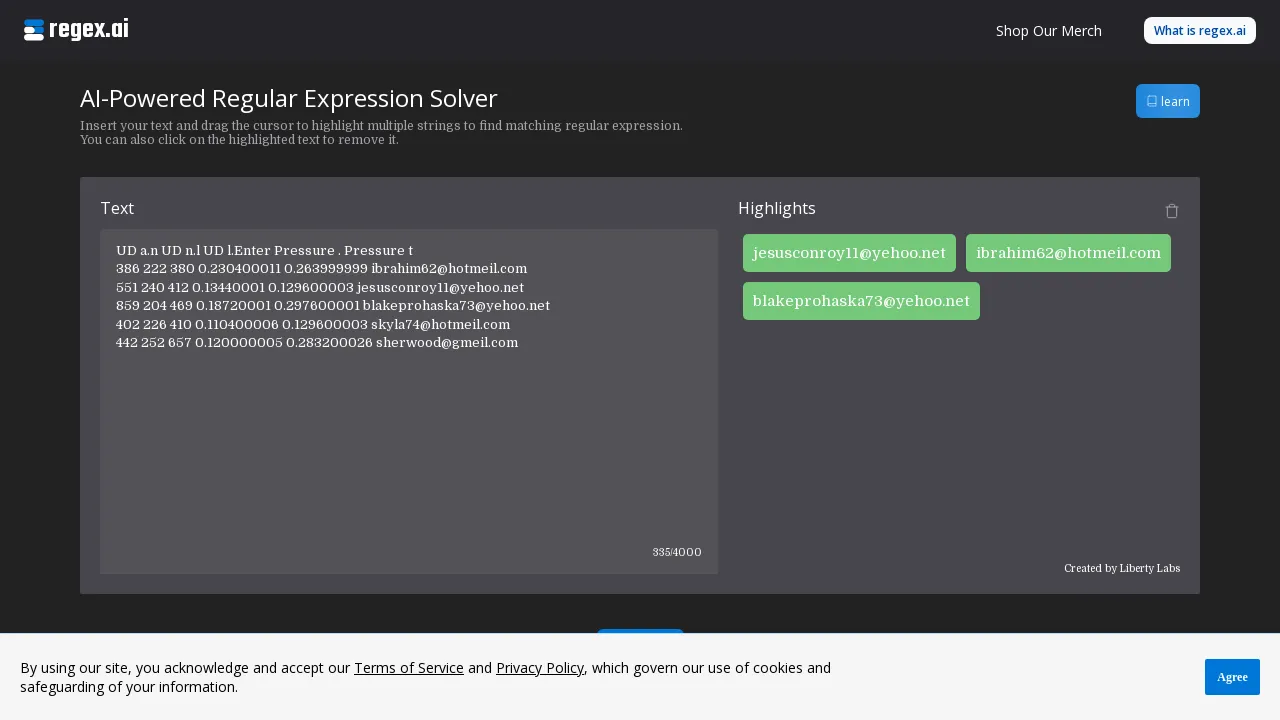Click the regex.ai logo
This screenshot has height=720, width=1280.
(x=76, y=30)
